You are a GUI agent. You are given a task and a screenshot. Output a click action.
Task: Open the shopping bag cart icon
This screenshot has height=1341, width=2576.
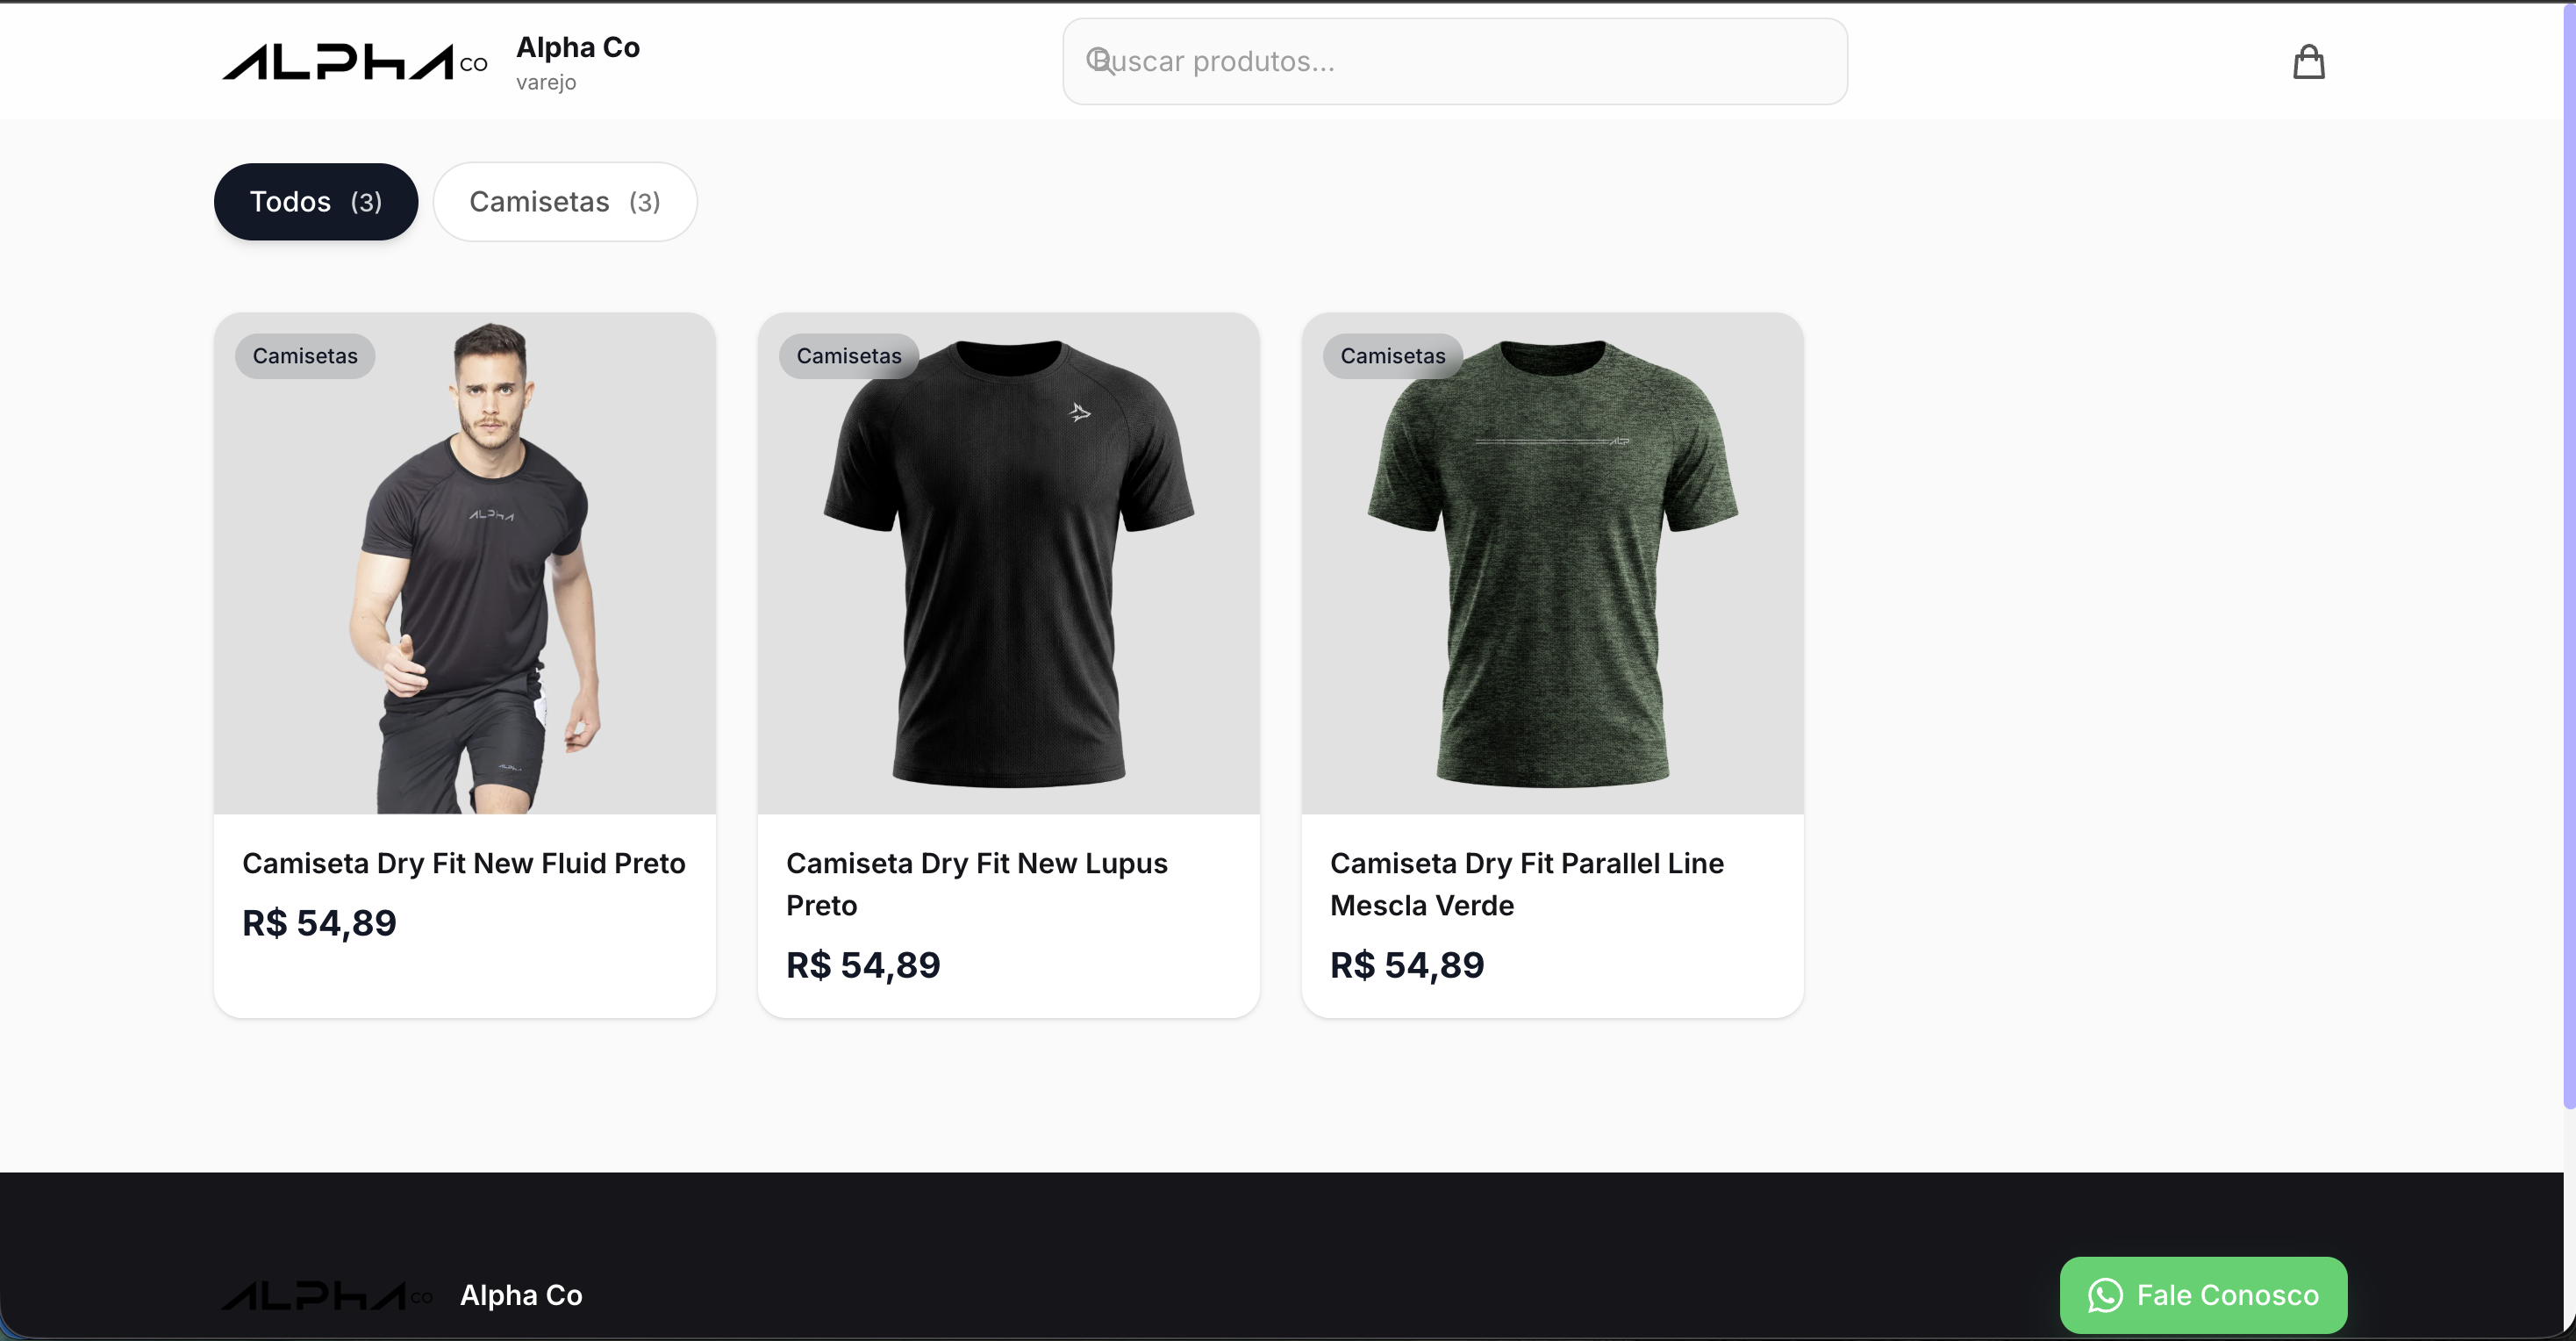pos(2308,62)
